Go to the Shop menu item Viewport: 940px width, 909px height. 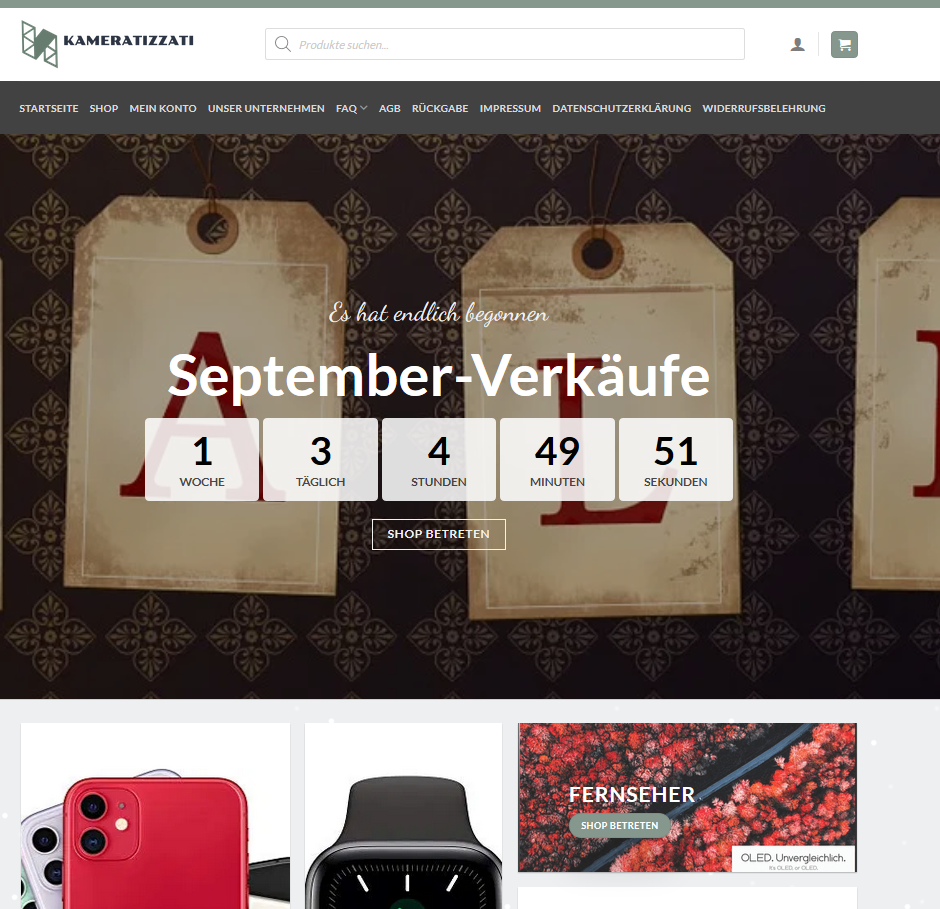(x=104, y=109)
